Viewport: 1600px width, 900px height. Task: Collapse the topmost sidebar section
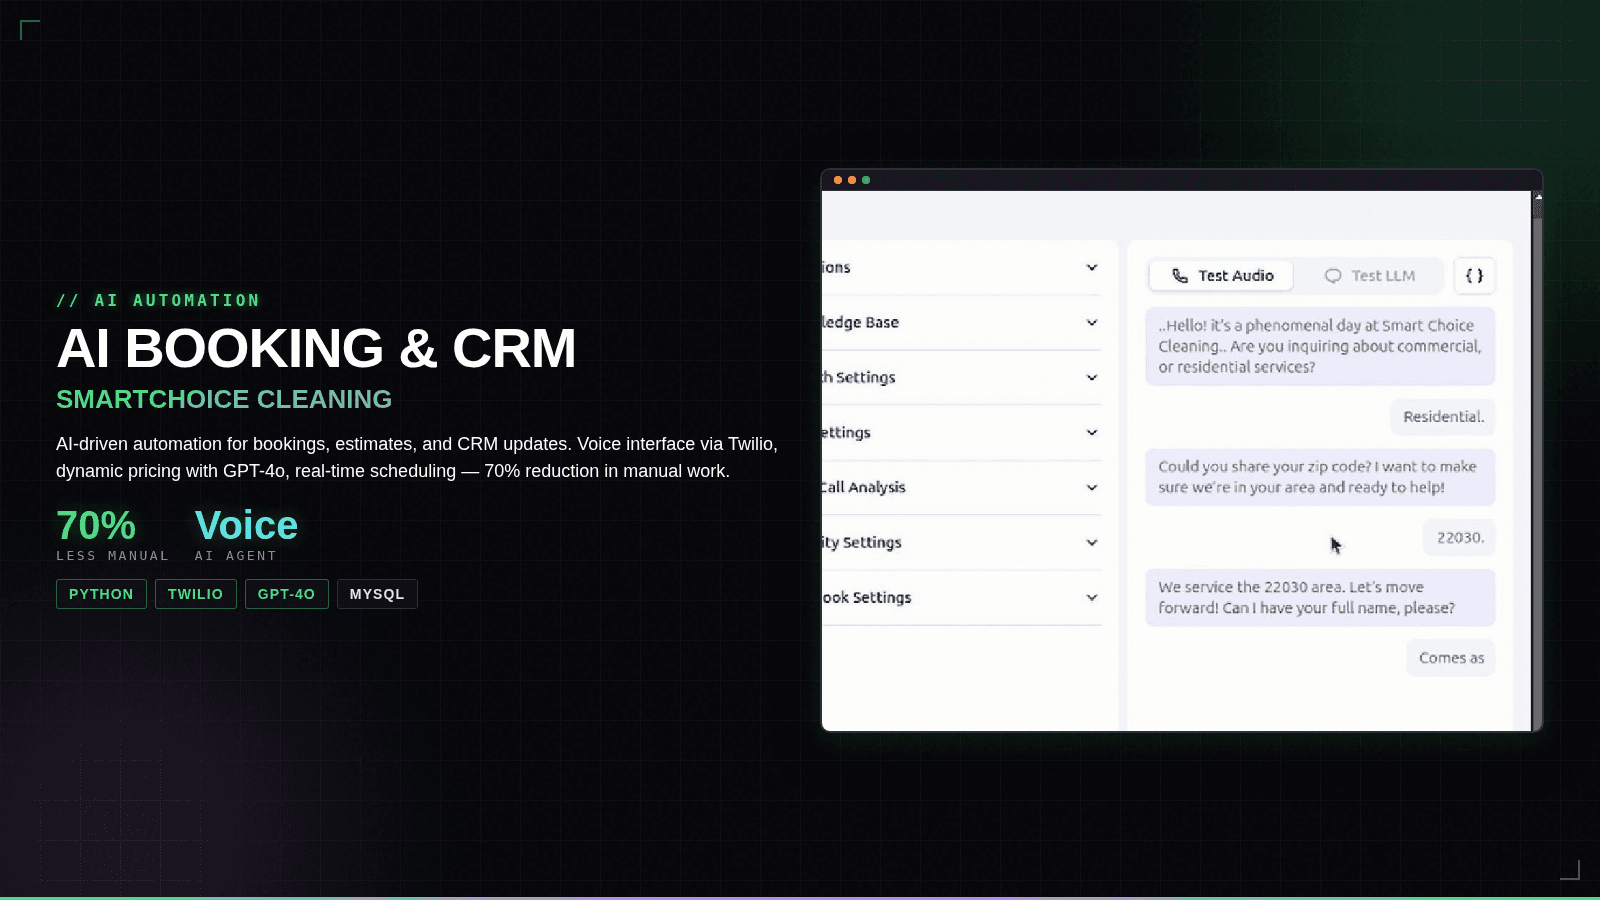pos(1091,267)
